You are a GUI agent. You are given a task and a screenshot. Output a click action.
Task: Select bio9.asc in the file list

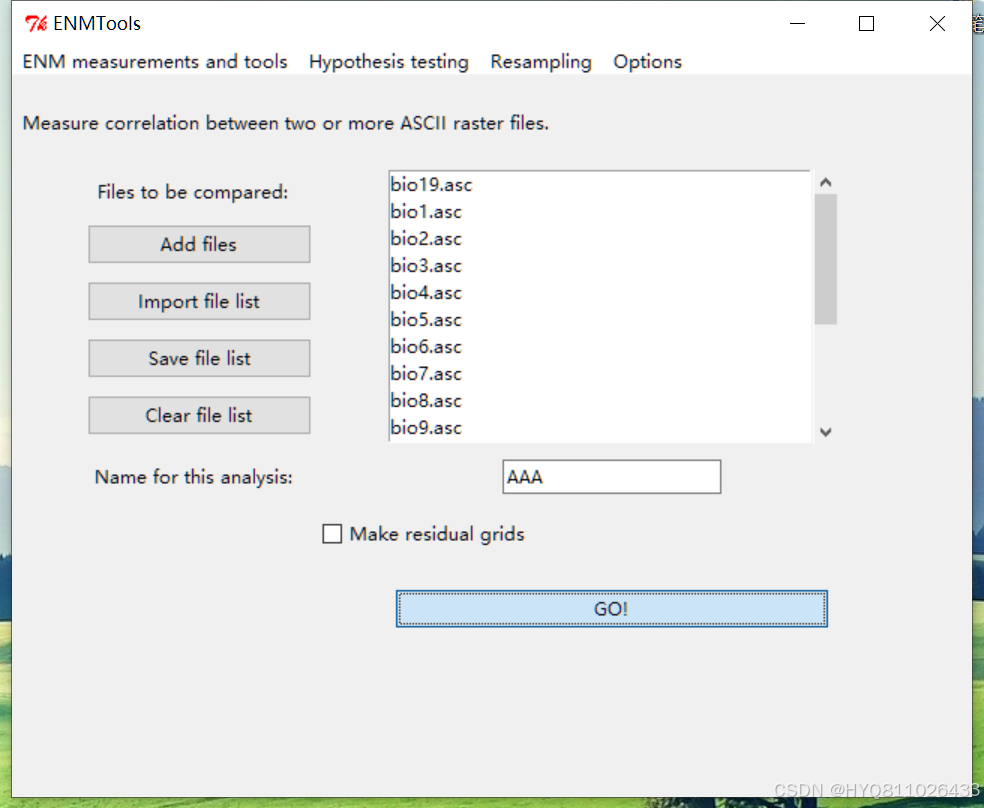pyautogui.click(x=599, y=428)
